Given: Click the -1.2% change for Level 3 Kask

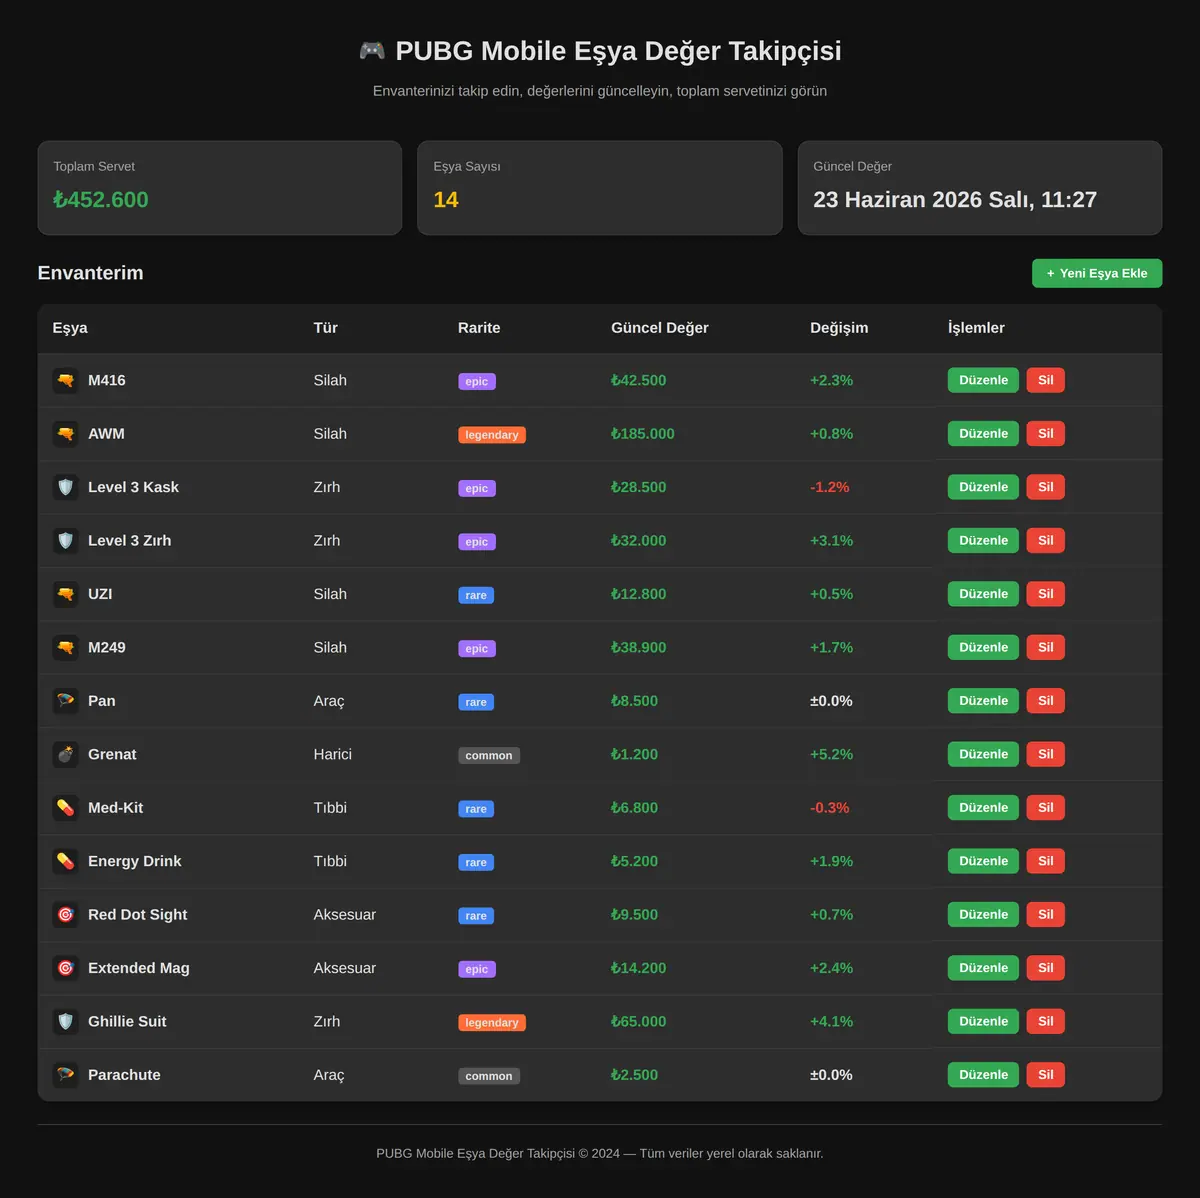Looking at the screenshot, I should point(830,487).
